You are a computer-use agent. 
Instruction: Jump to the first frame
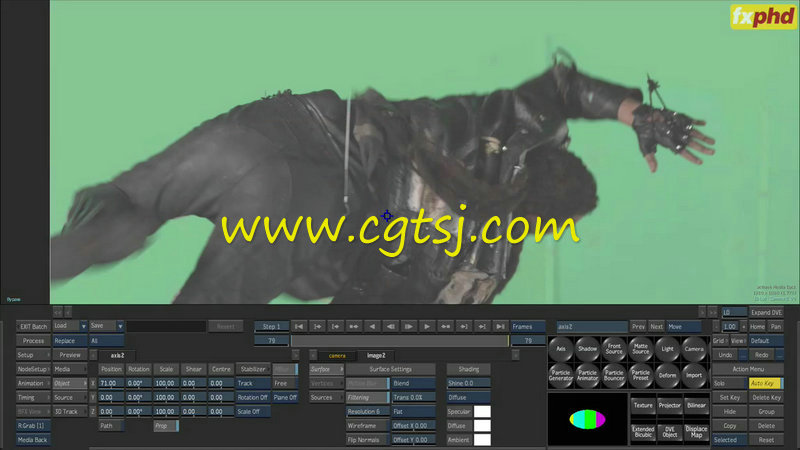299,327
